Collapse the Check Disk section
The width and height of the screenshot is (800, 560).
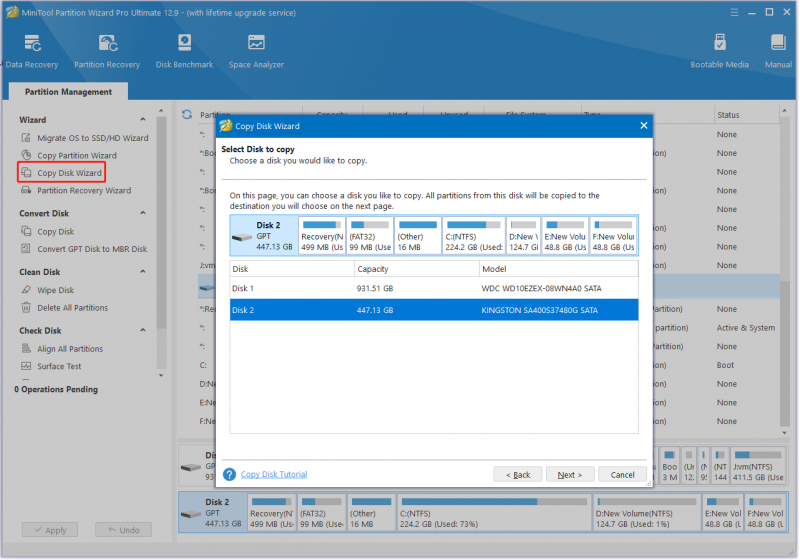coord(143,330)
